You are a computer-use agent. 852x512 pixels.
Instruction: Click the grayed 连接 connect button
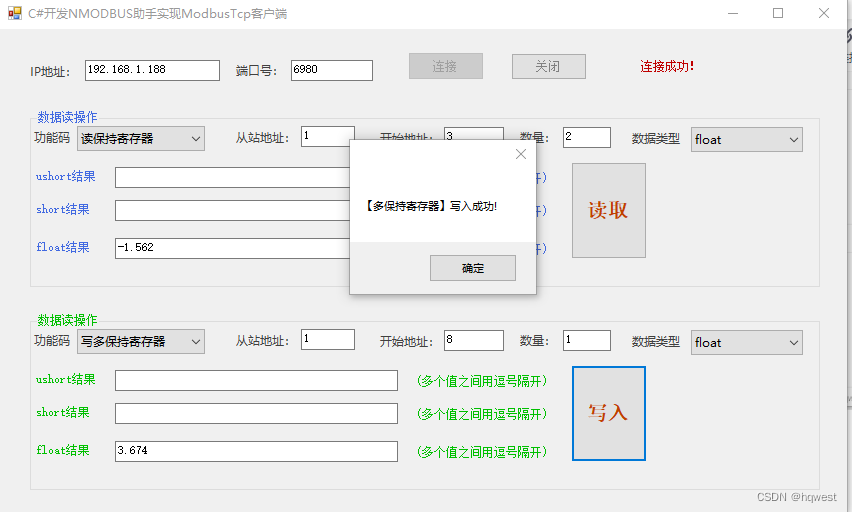click(x=446, y=66)
